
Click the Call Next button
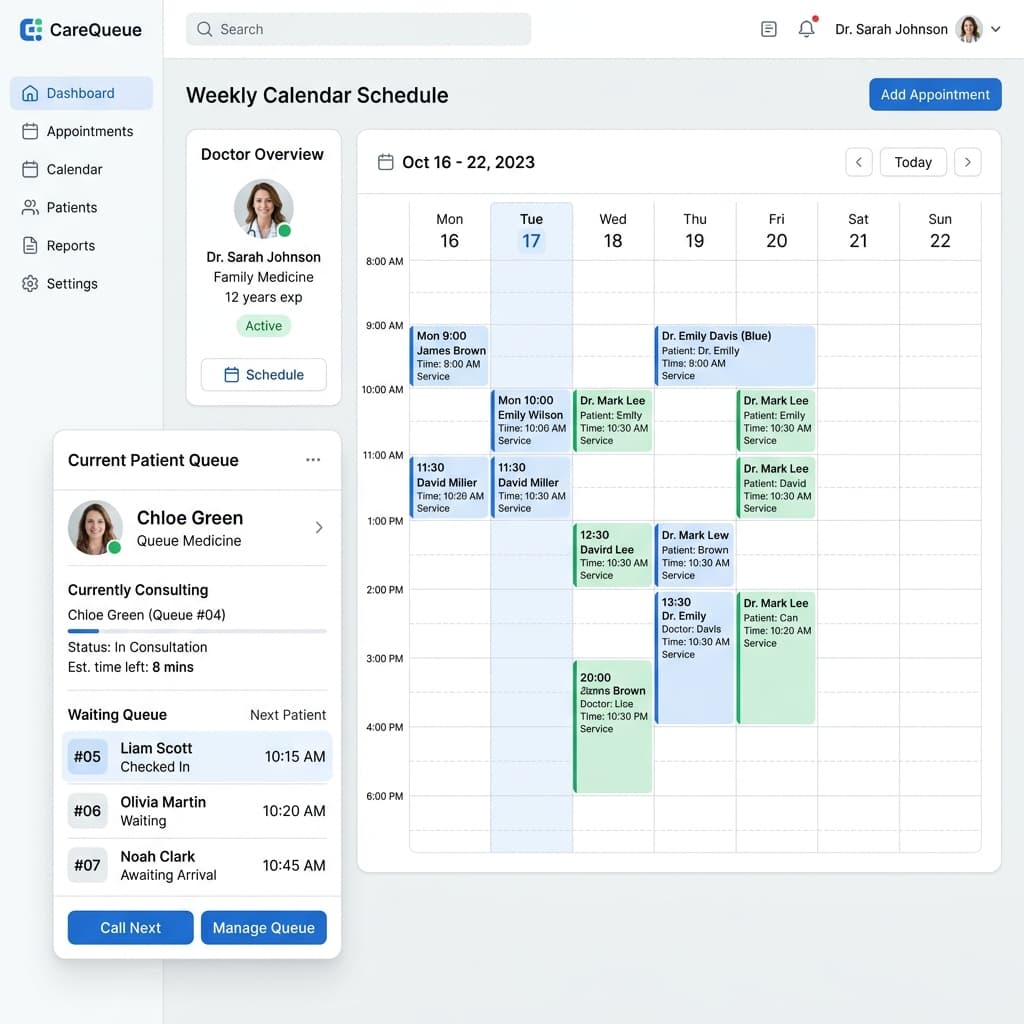131,927
